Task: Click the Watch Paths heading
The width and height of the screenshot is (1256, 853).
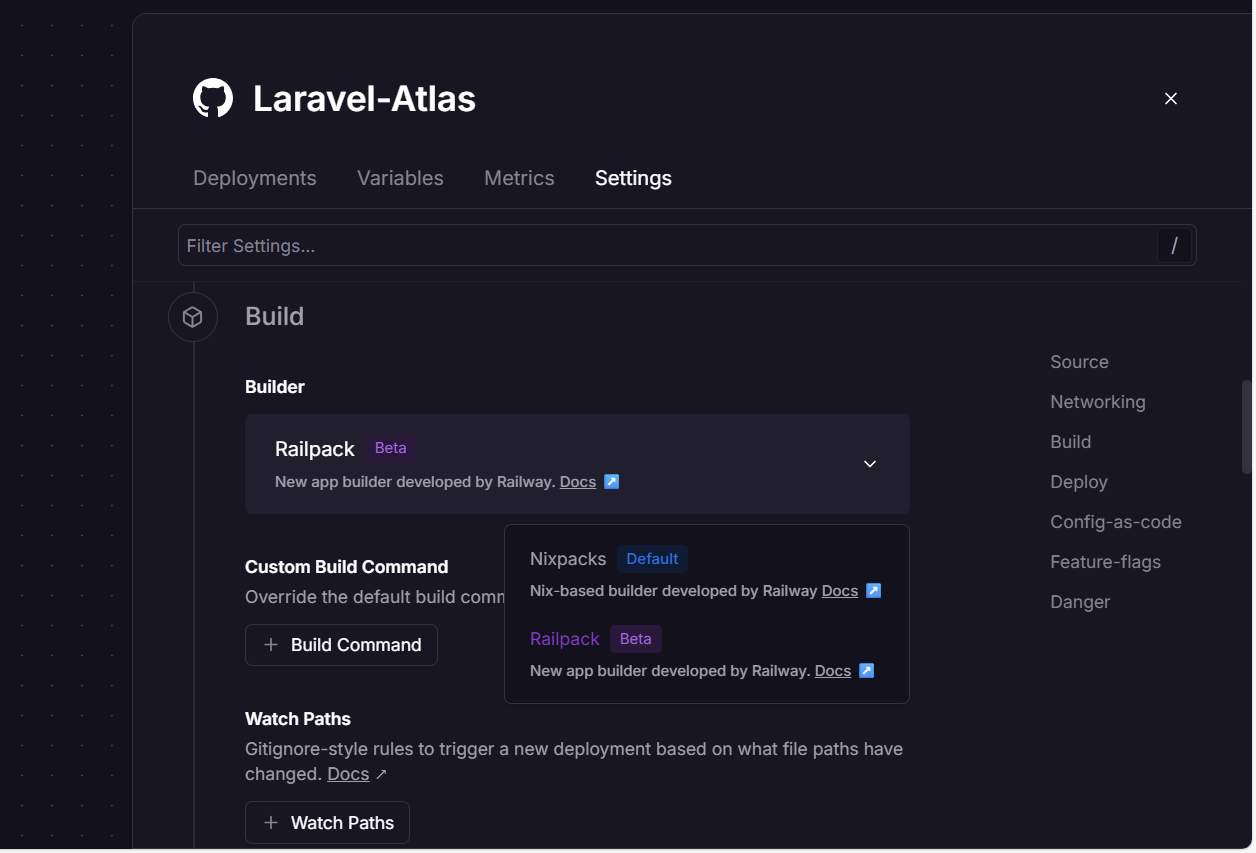Action: 298,719
